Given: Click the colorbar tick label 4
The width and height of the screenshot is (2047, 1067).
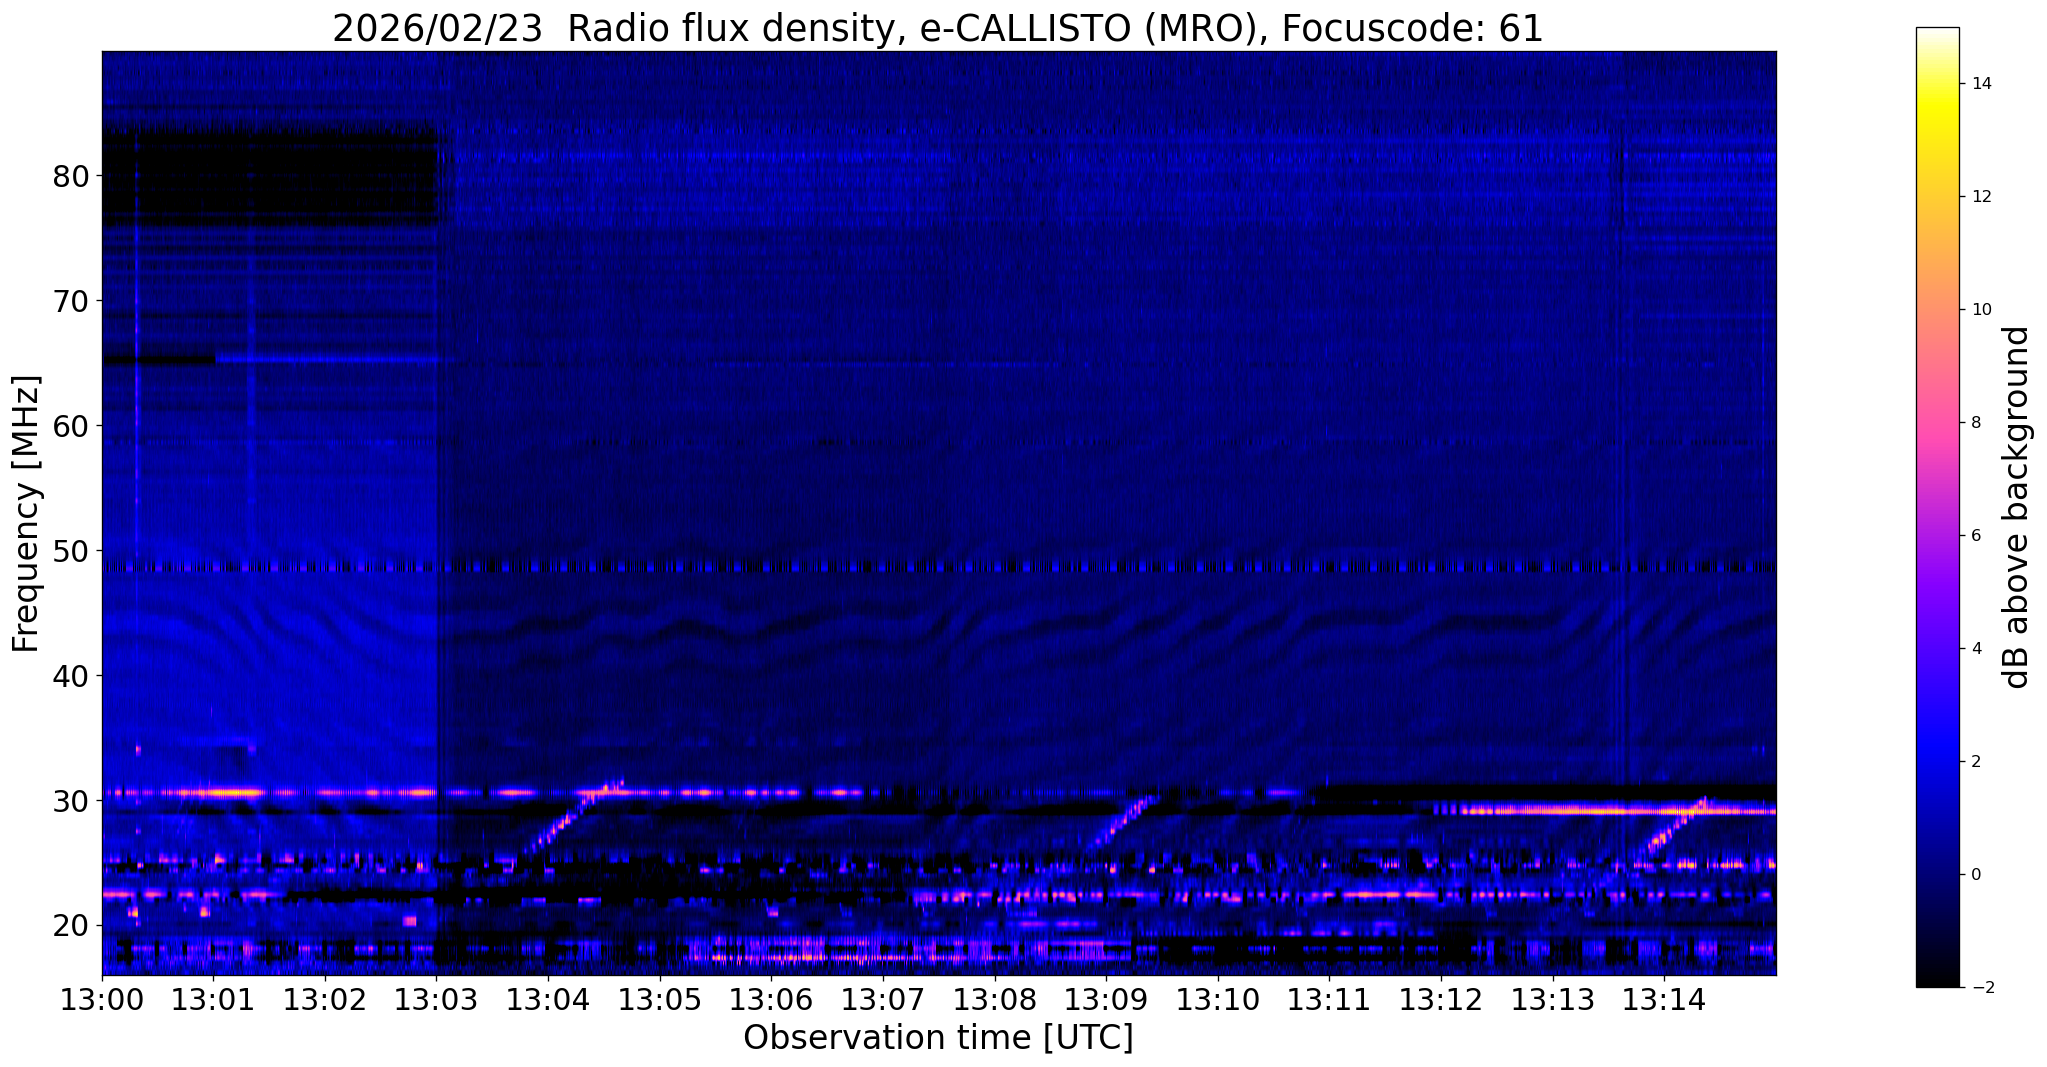Looking at the screenshot, I should coord(1975,649).
